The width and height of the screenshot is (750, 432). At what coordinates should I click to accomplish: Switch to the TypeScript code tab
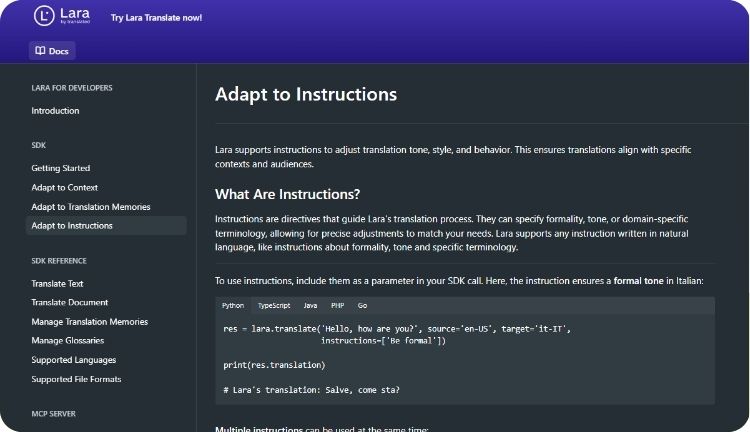(x=274, y=305)
